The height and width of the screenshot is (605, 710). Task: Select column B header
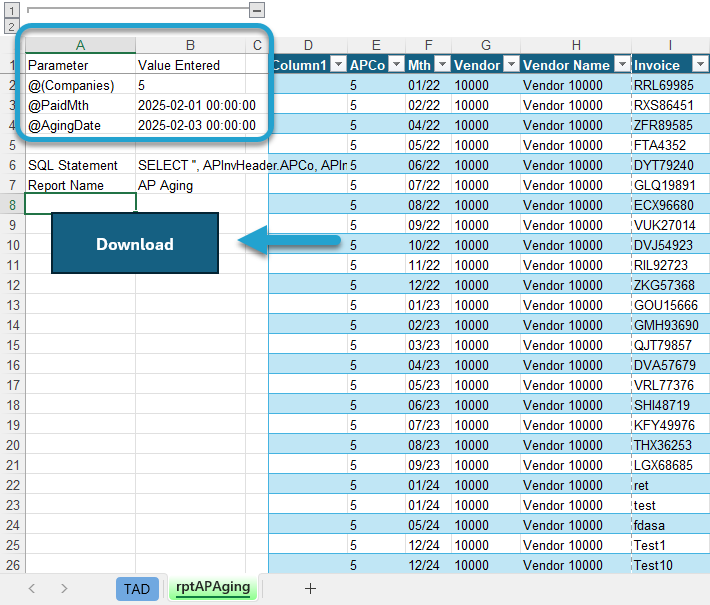(190, 45)
